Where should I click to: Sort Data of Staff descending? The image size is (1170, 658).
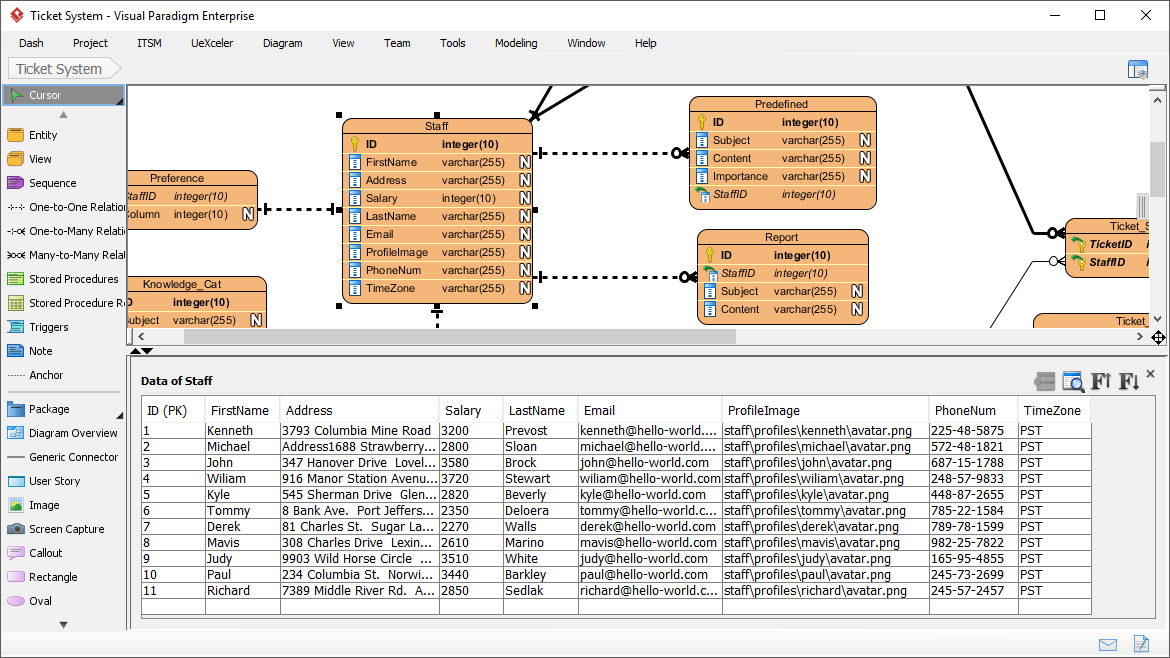click(1127, 381)
